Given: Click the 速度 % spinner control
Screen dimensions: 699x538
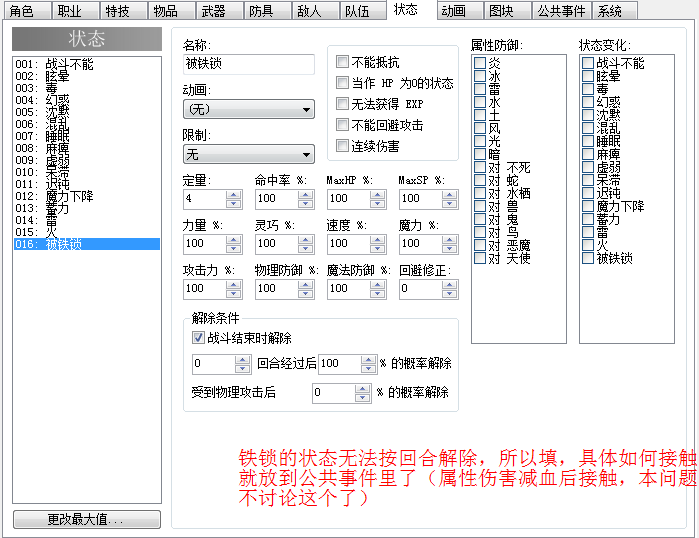Looking at the screenshot, I should [x=378, y=244].
